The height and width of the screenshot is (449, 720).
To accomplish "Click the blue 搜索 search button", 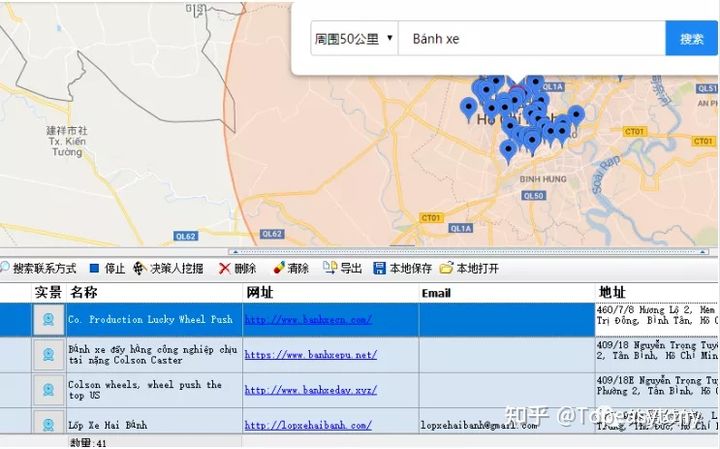I will (692, 39).
